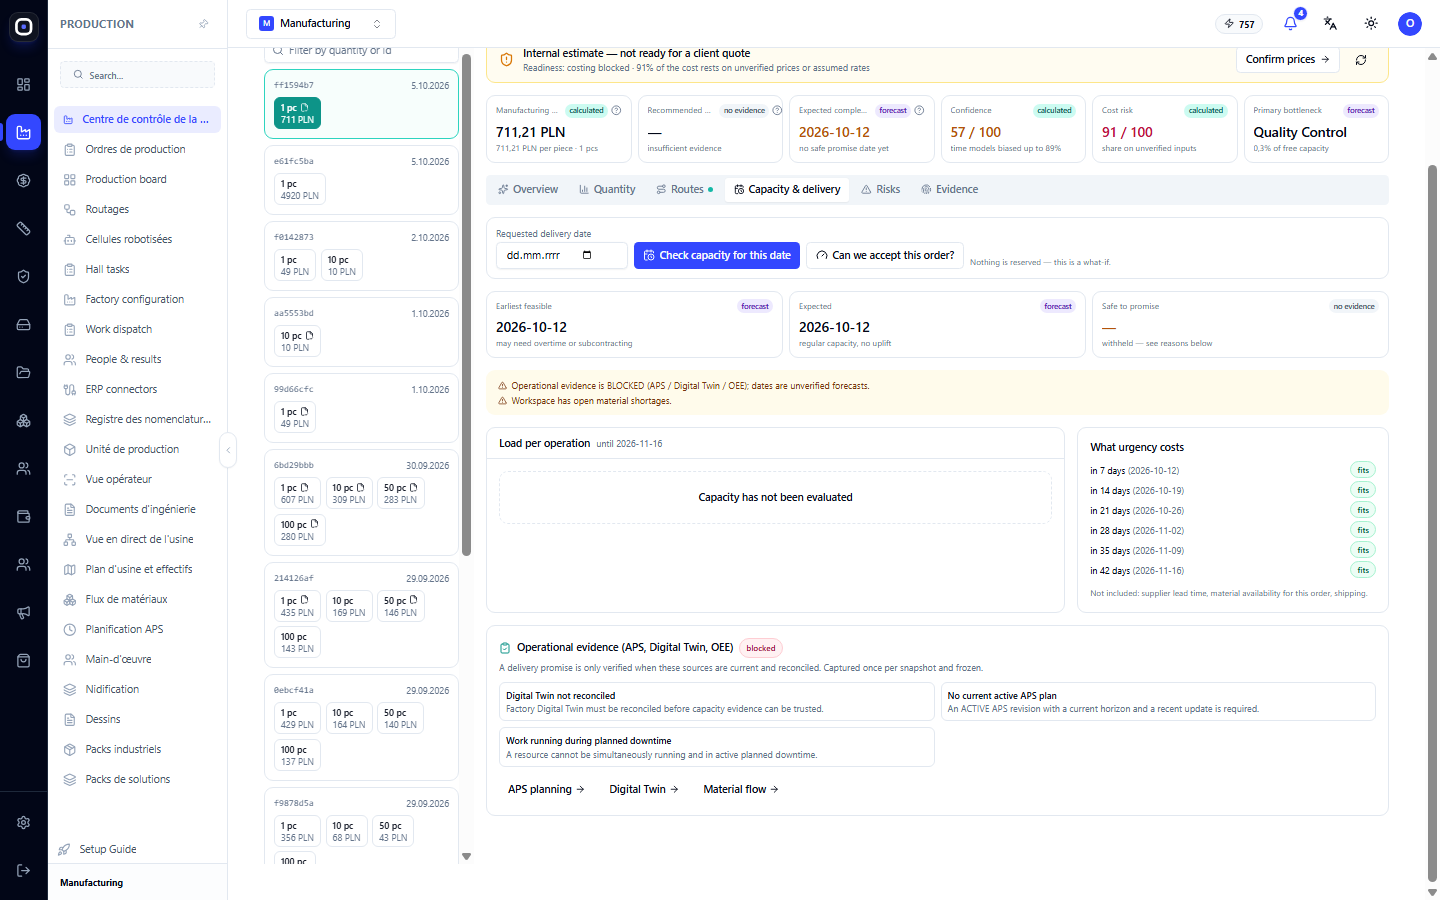The image size is (1440, 900).
Task: Click the help icon on the Manufacturing cost card
Action: 616,111
